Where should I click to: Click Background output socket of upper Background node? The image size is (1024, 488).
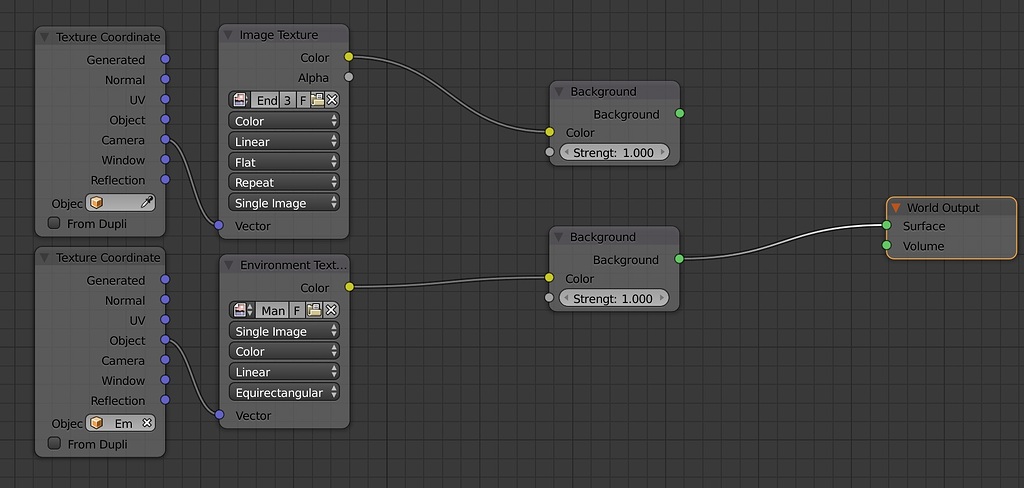(x=680, y=114)
